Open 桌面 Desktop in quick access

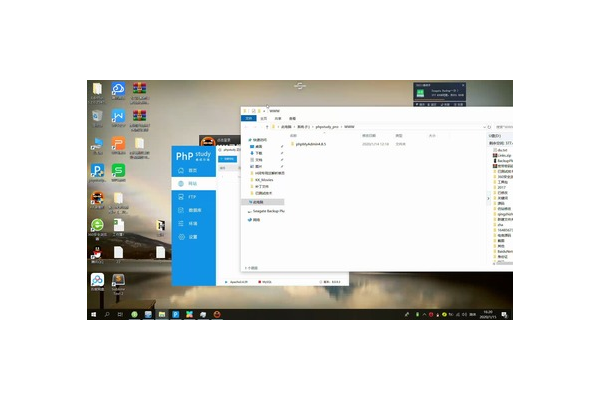point(256,147)
